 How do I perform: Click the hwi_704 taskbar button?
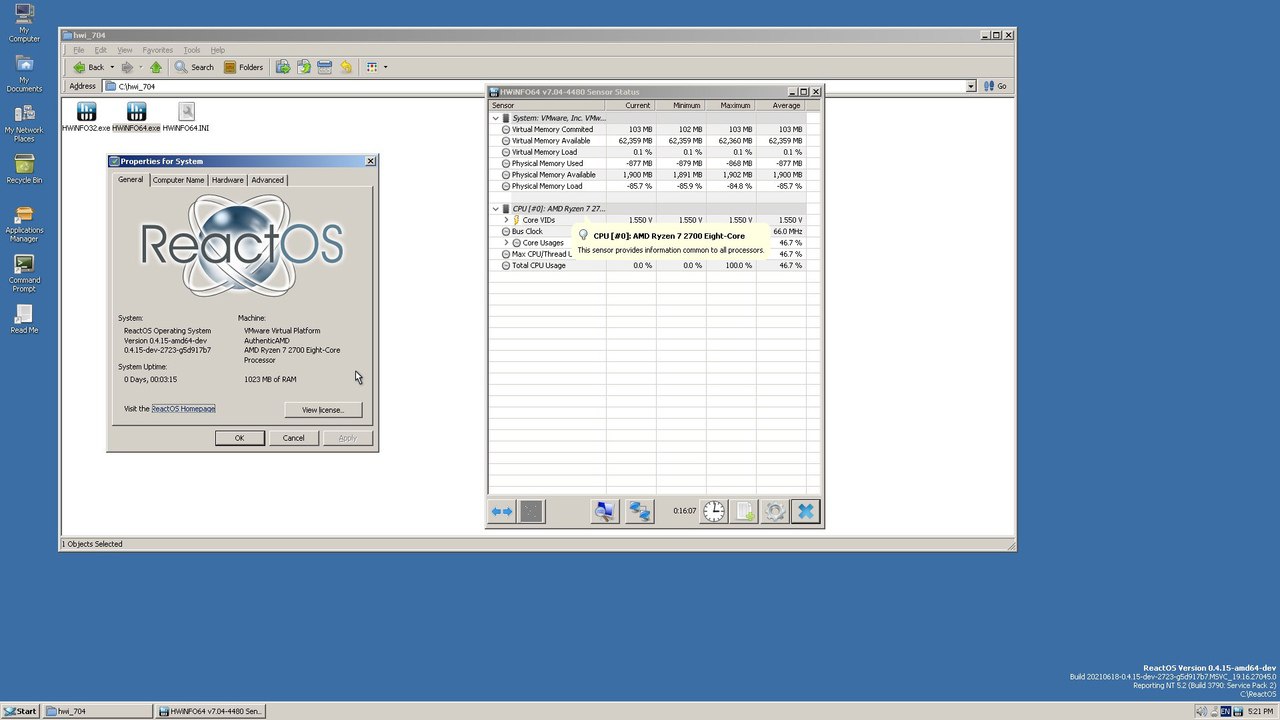(98, 711)
